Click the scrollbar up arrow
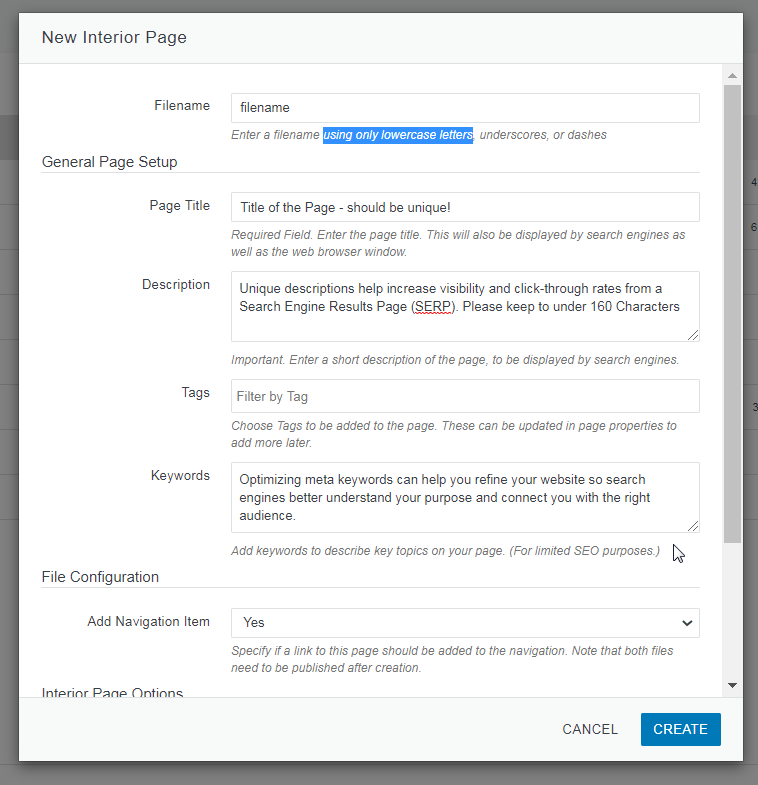 [732, 76]
